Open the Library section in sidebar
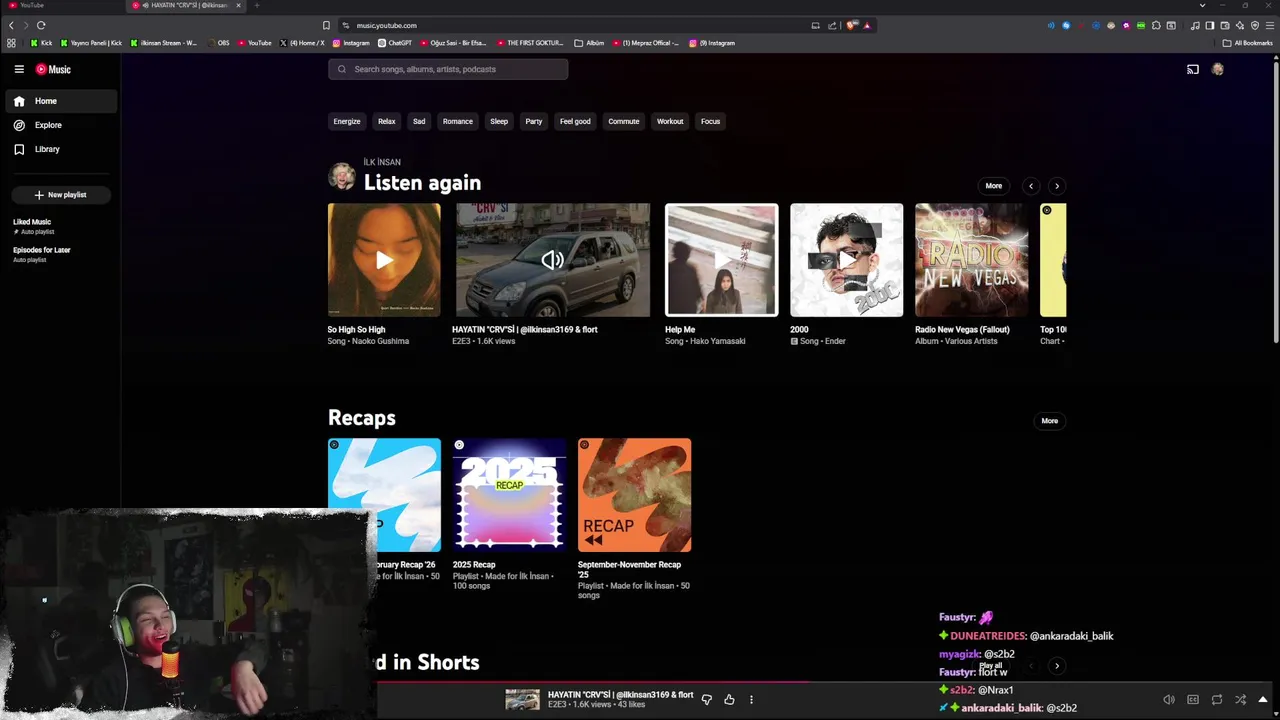The image size is (1280, 720). pos(60,149)
